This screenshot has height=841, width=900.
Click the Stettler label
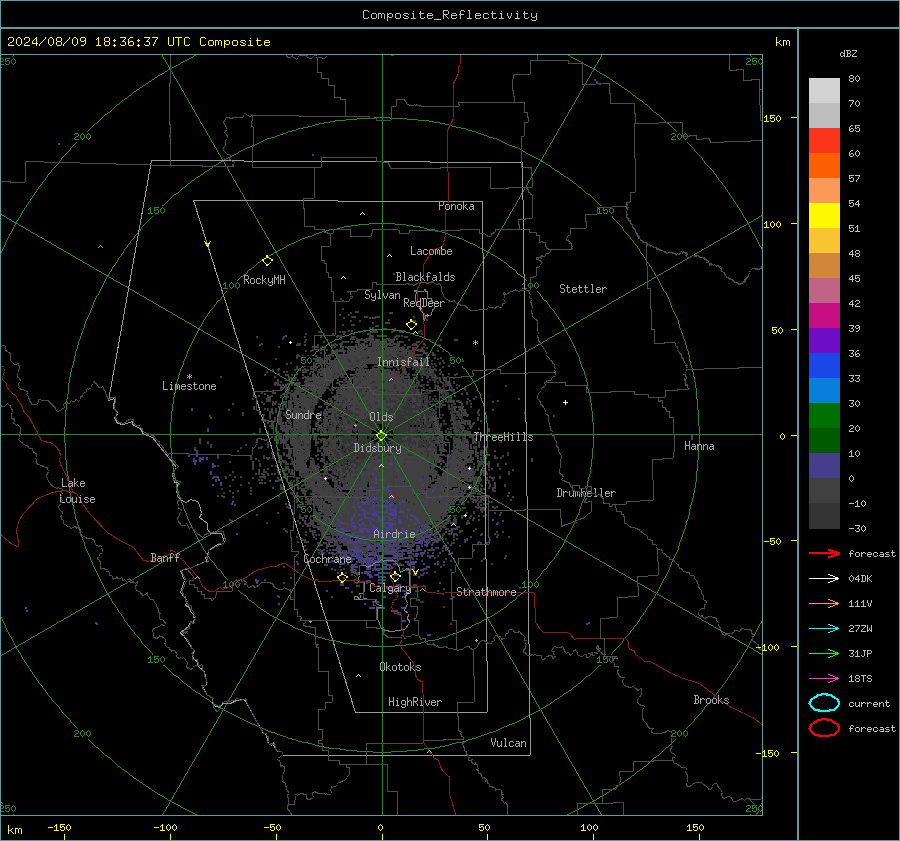point(583,289)
